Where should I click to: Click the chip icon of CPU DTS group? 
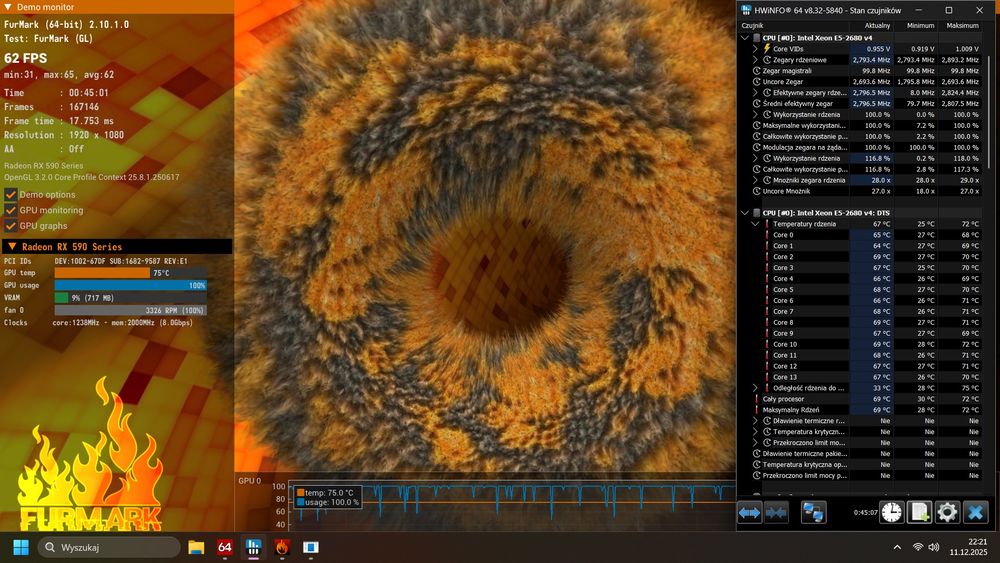pos(756,213)
